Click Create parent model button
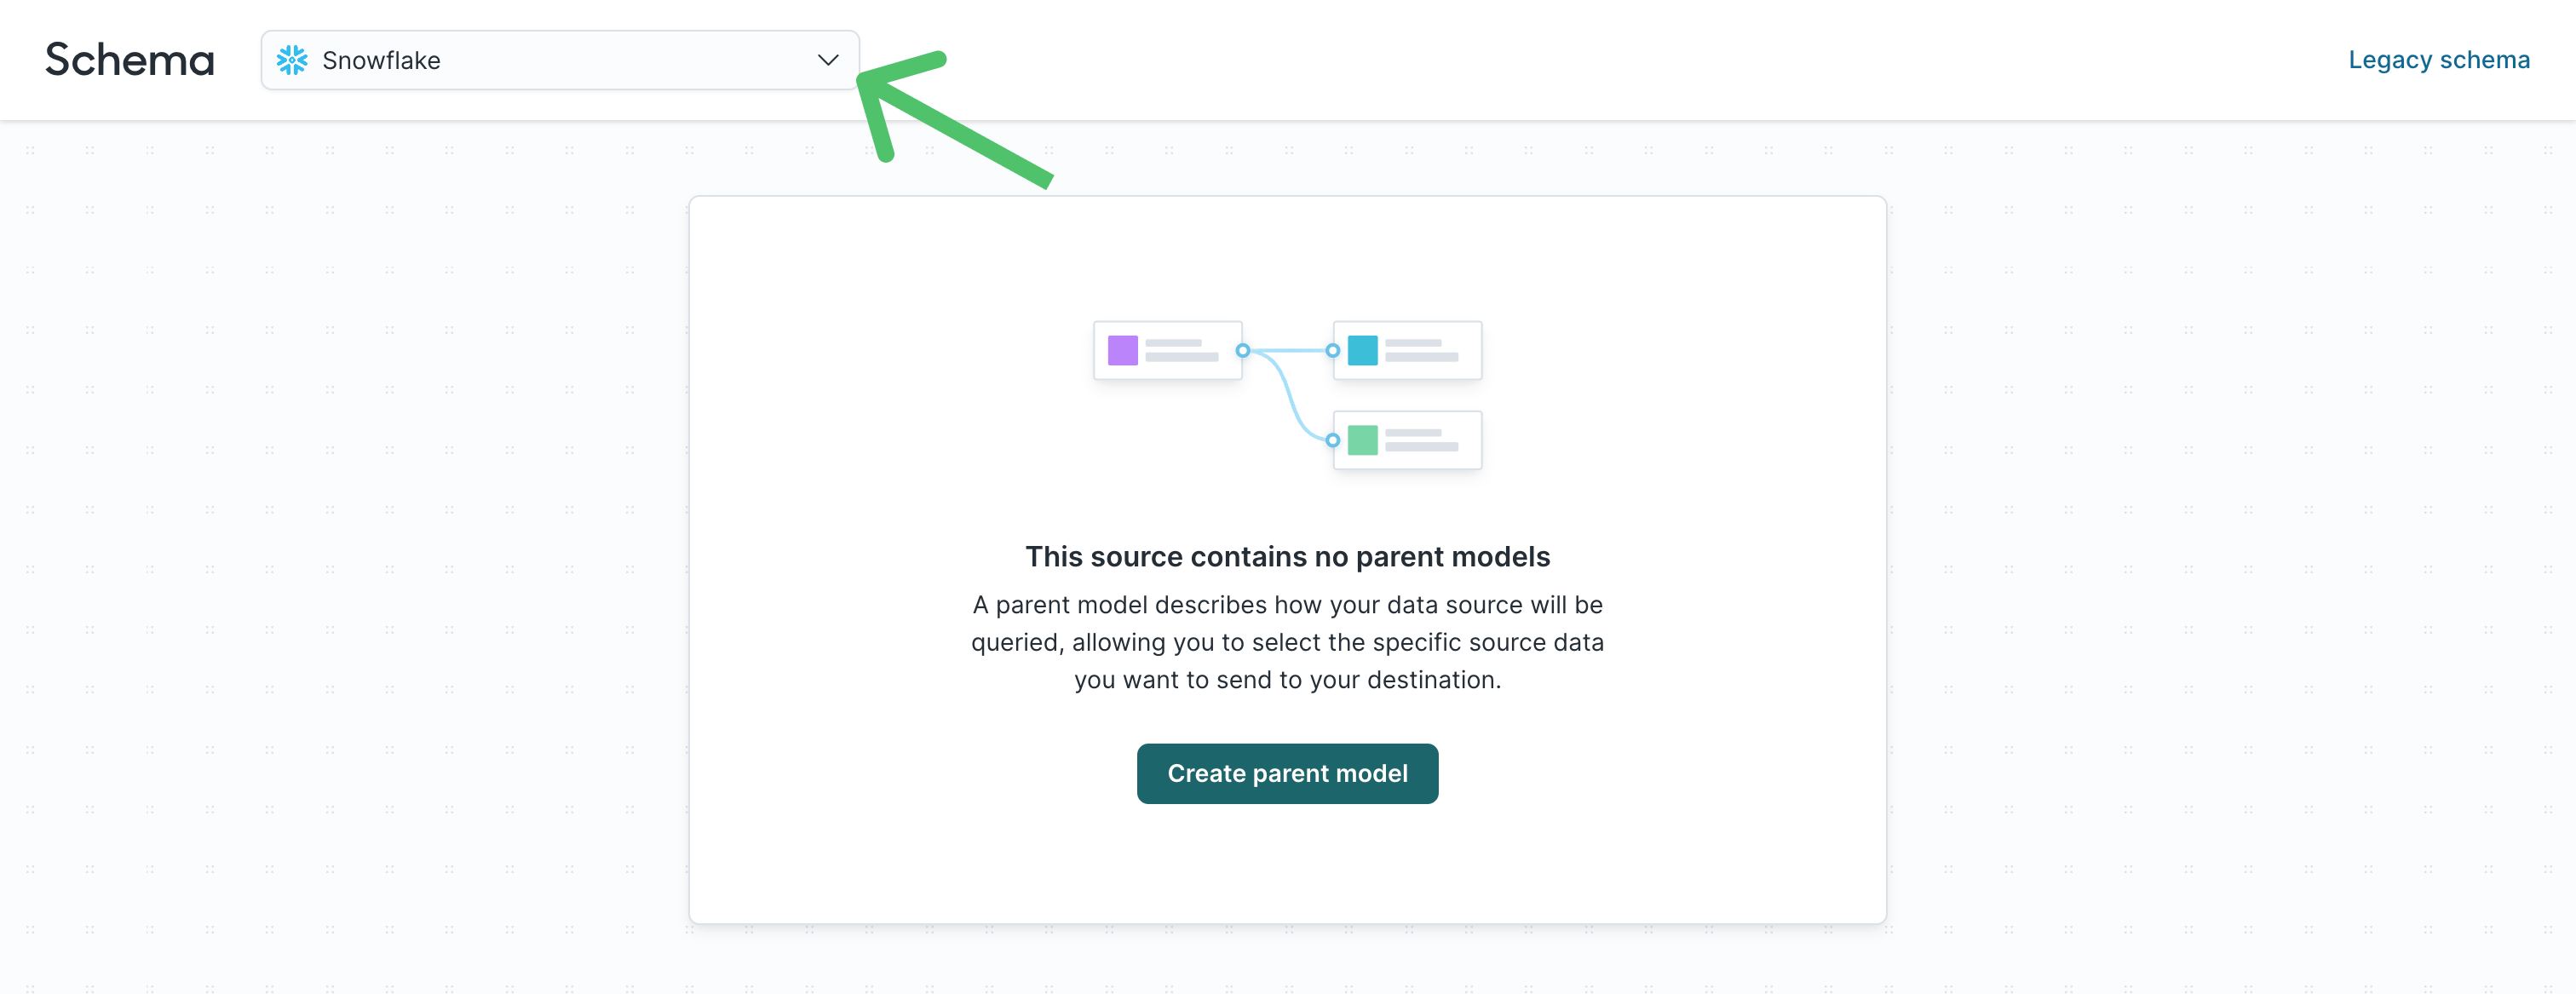Viewport: 2576px width, 994px height. 1288,773
